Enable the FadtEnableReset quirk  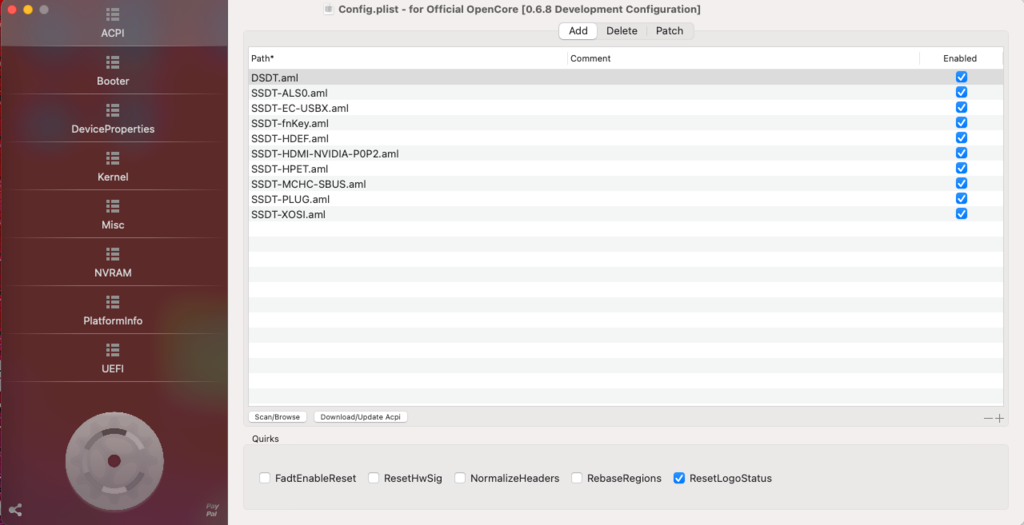[265, 478]
